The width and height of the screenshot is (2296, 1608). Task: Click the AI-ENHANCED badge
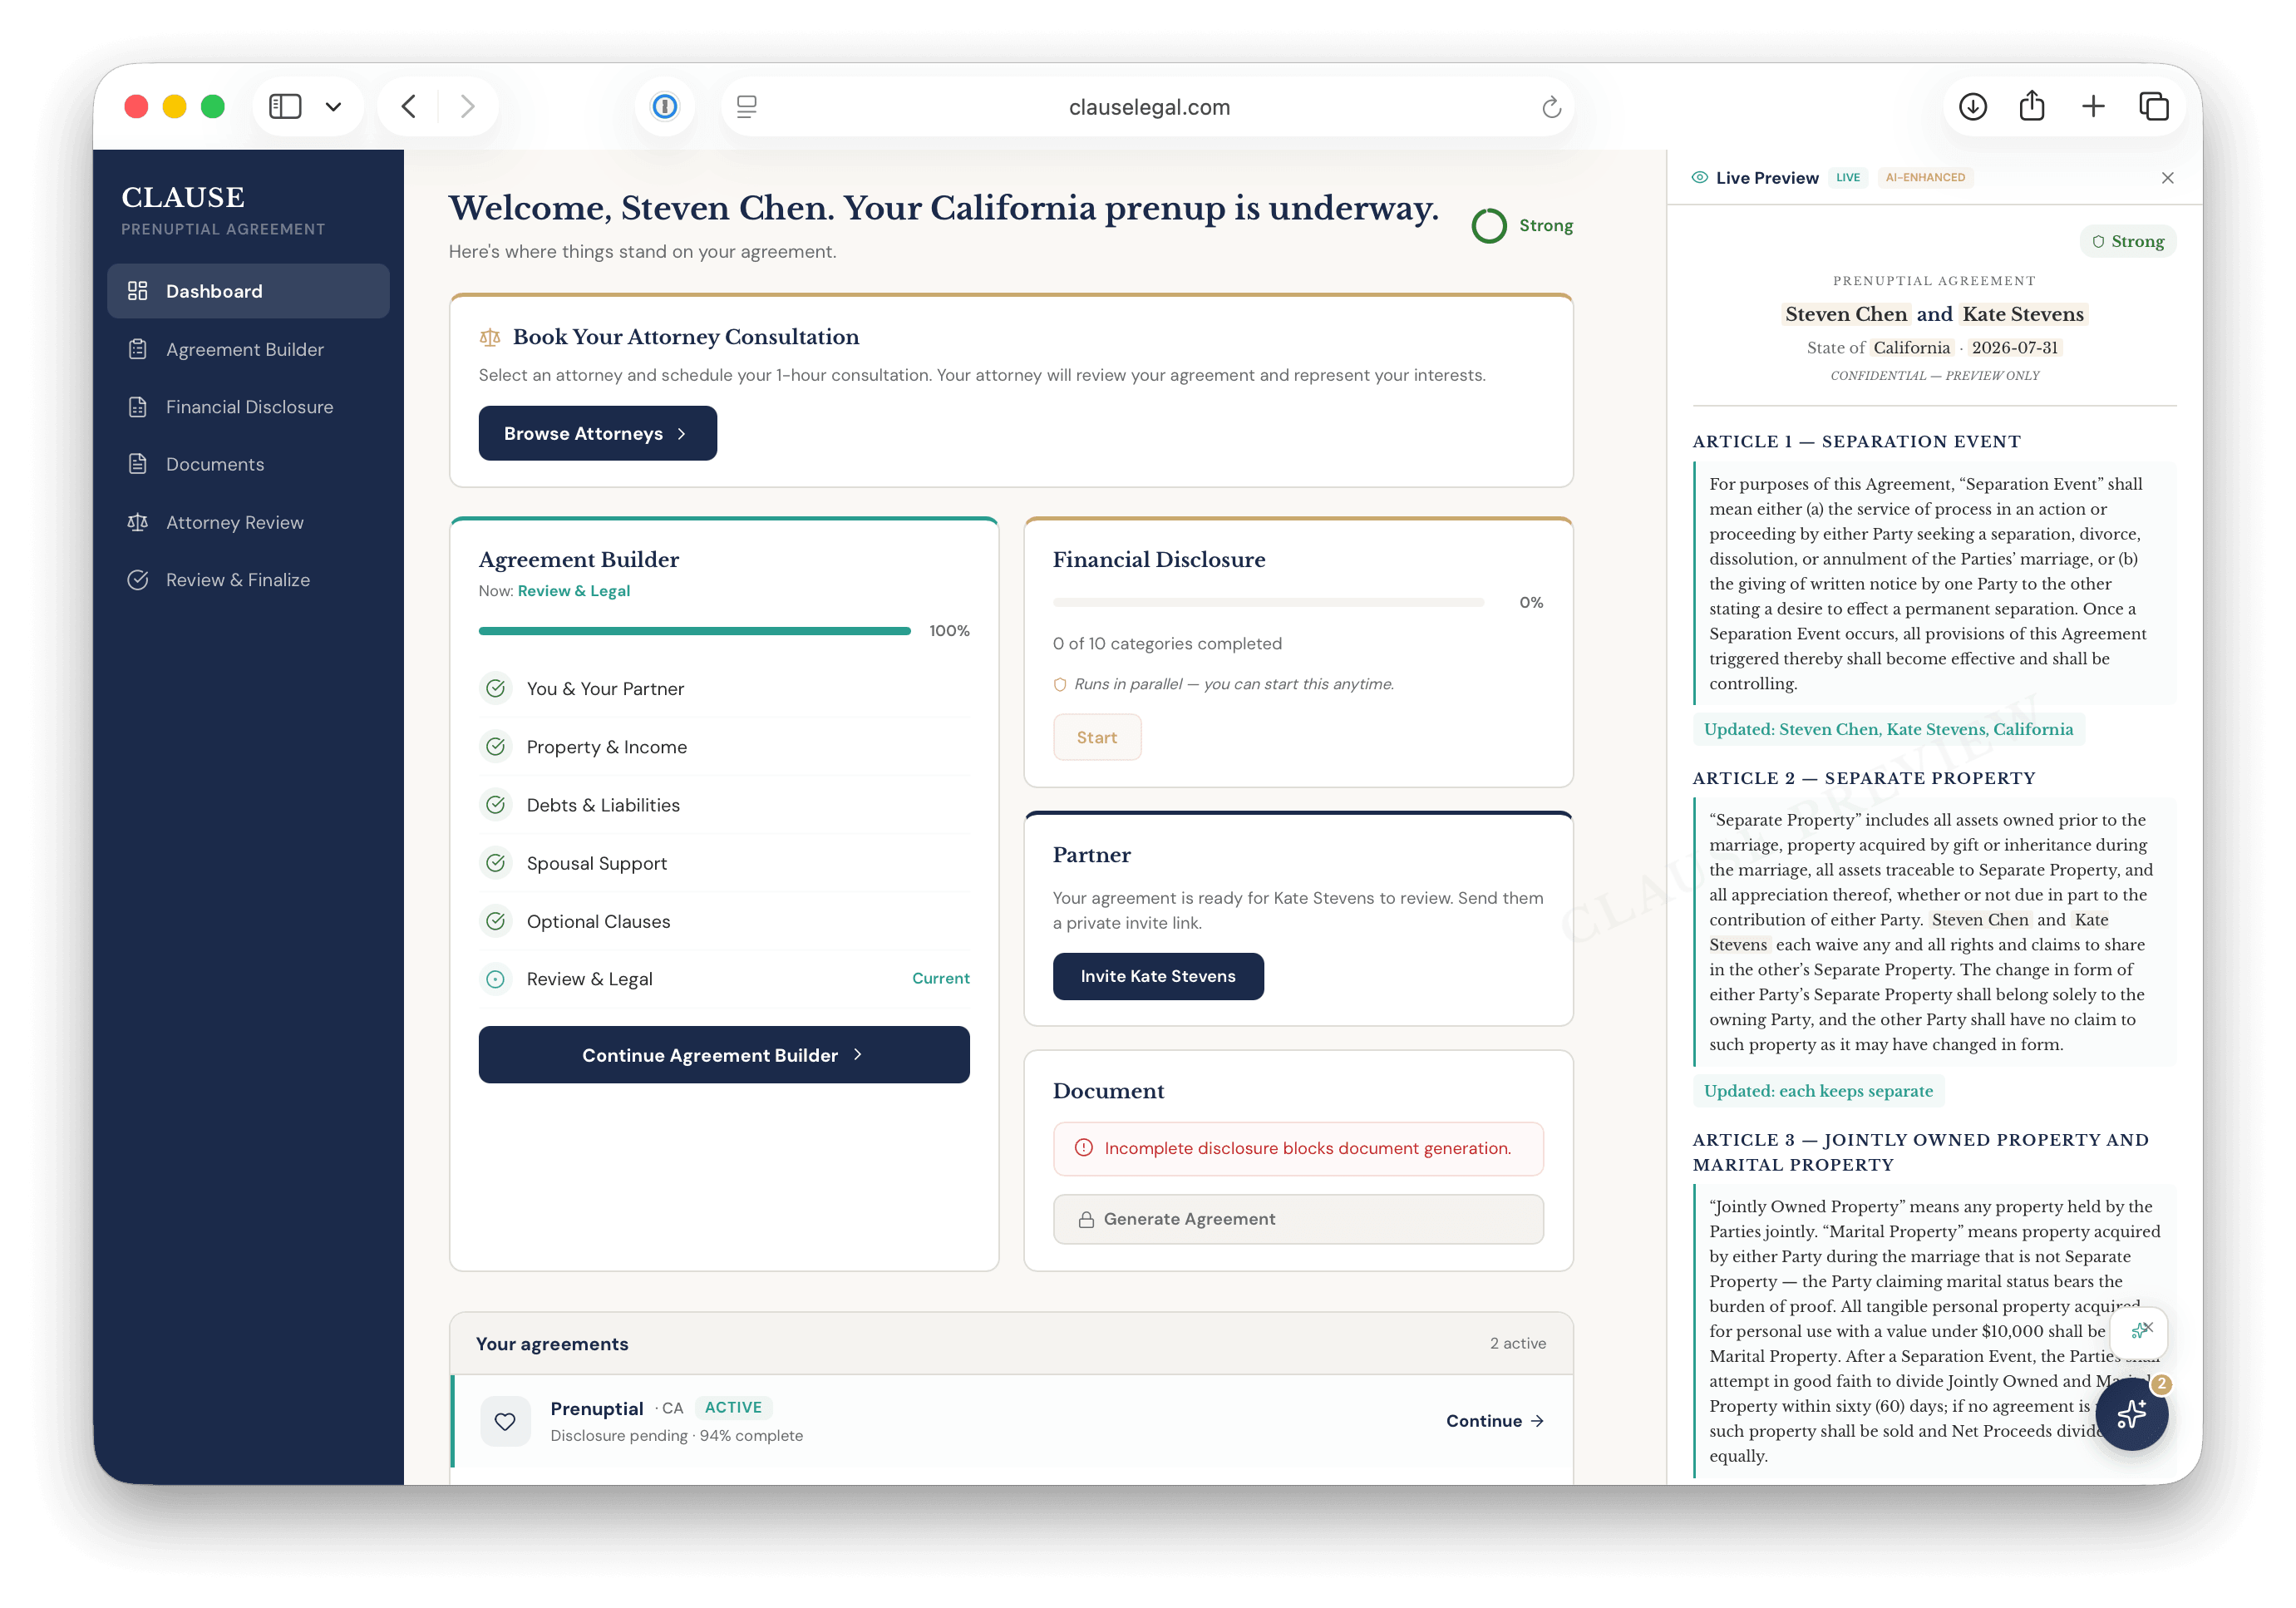coord(1925,177)
